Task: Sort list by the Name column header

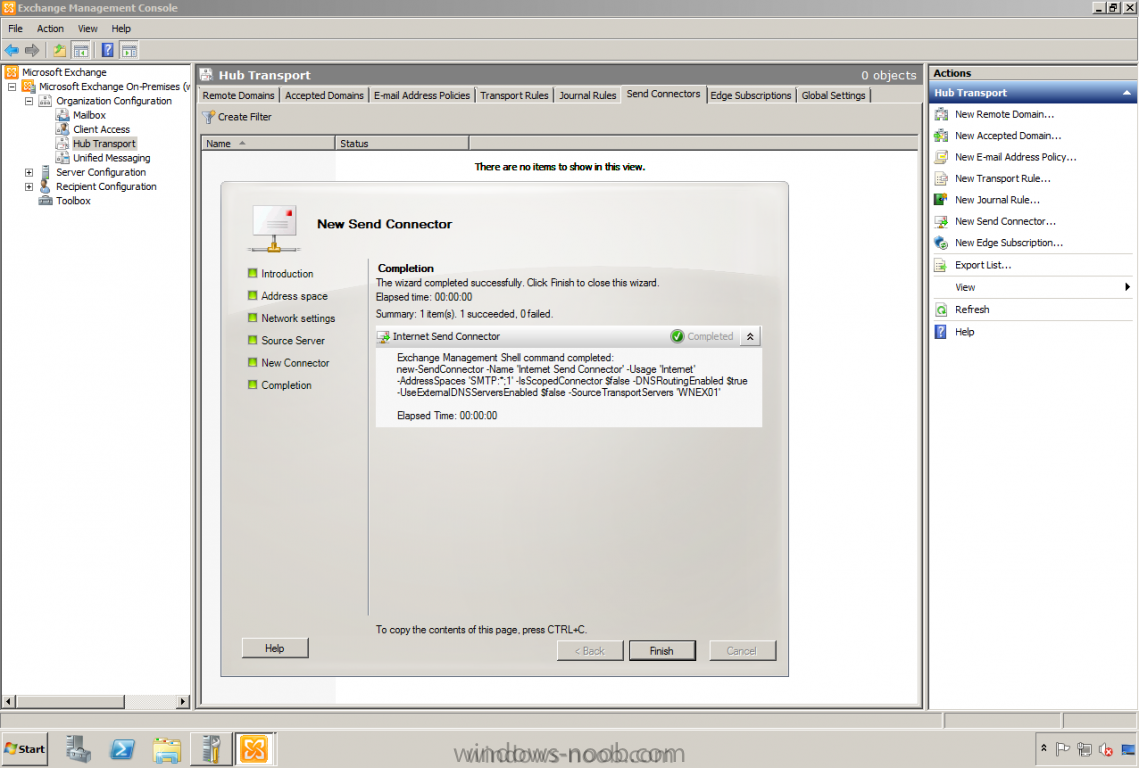Action: click(x=268, y=144)
